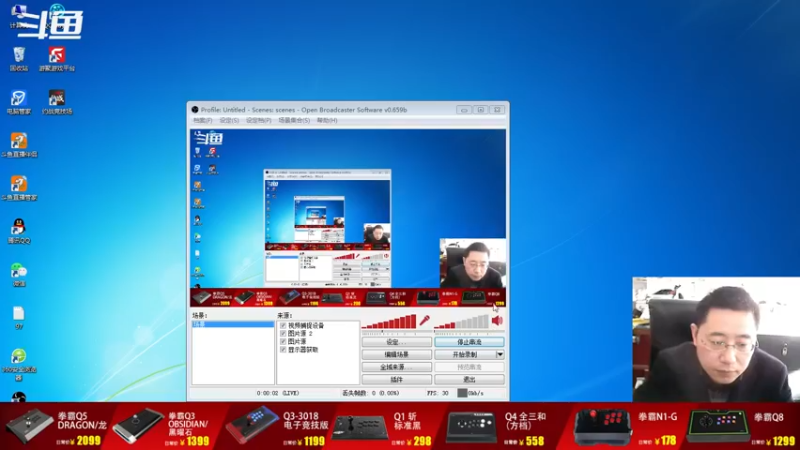
Task: Select the 腾讯QQ penguin desktop icon
Action: tap(19, 231)
